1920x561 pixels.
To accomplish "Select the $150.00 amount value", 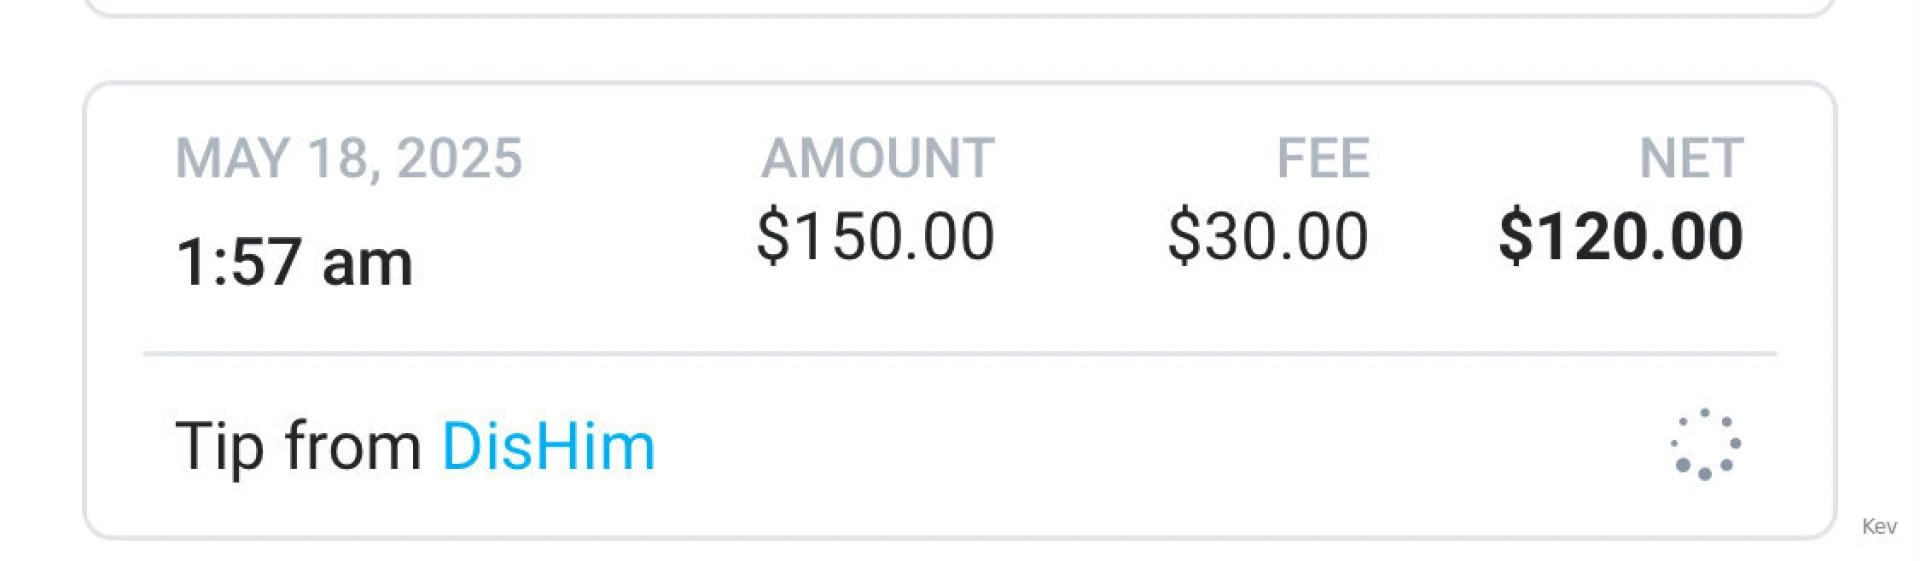I will (875, 237).
